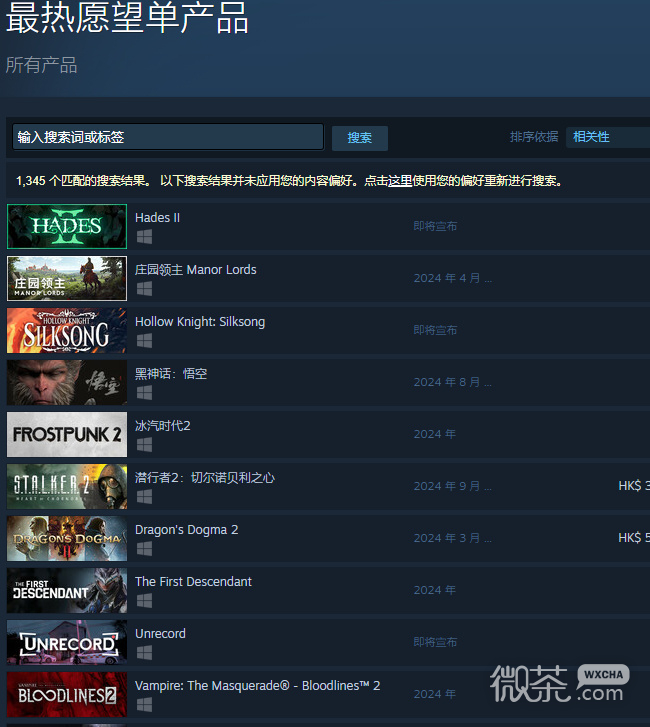Open the Frostpunk 2 cover thumbnail
This screenshot has width=650, height=727.
click(x=67, y=434)
